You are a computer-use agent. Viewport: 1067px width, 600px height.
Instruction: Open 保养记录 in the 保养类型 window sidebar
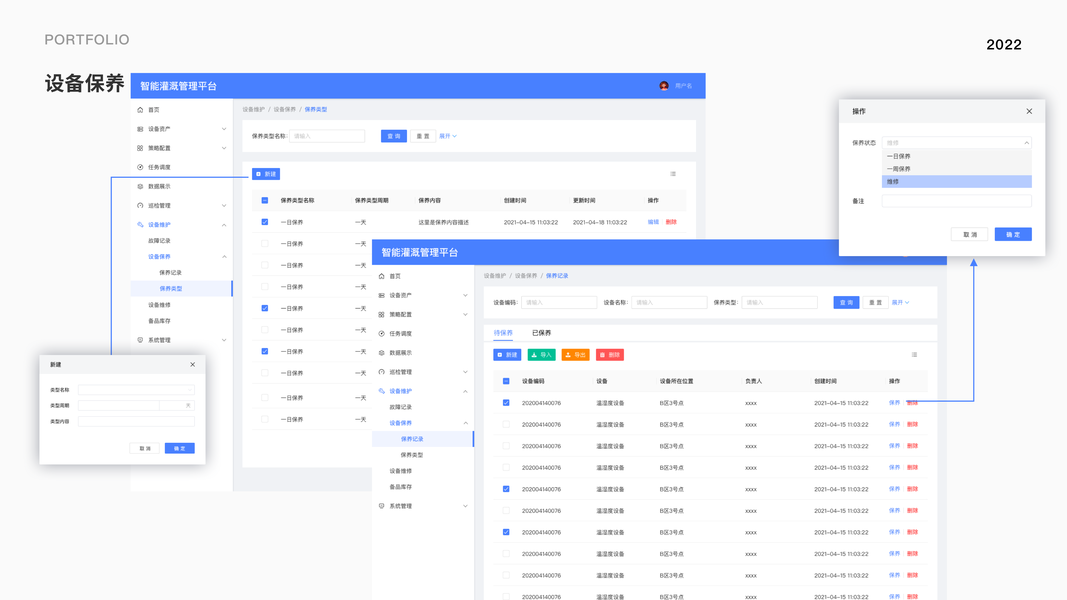[x=170, y=272]
